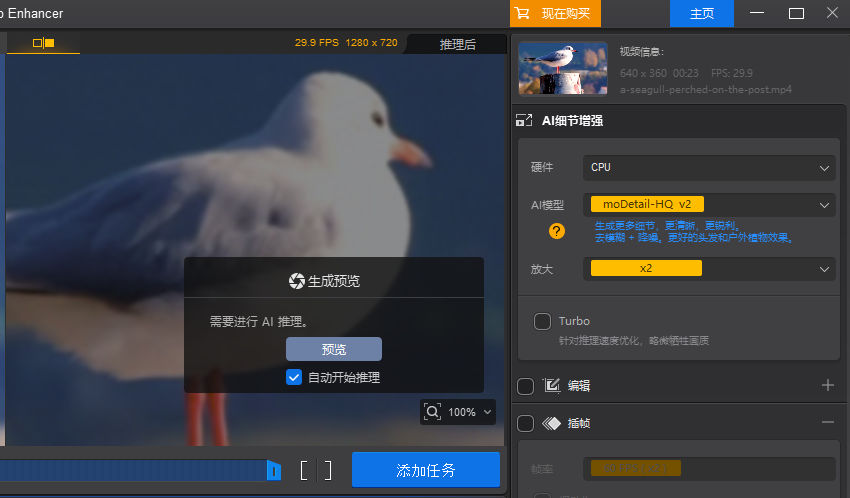Click the 编辑 crop-edit icon
Viewport: 850px width, 498px height.
pyautogui.click(x=551, y=385)
